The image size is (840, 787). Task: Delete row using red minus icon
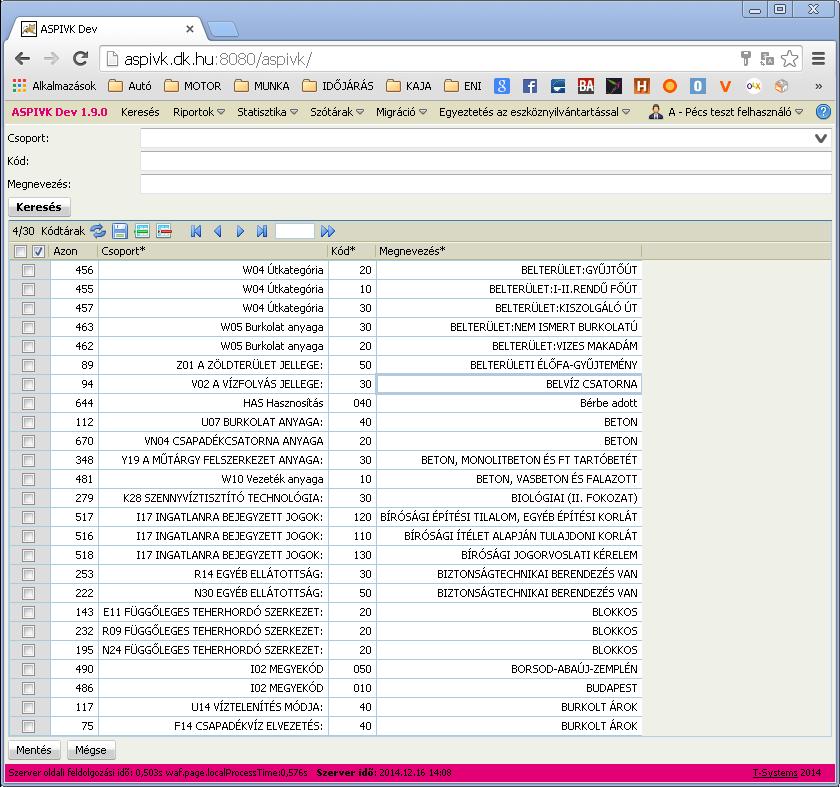coord(164,231)
